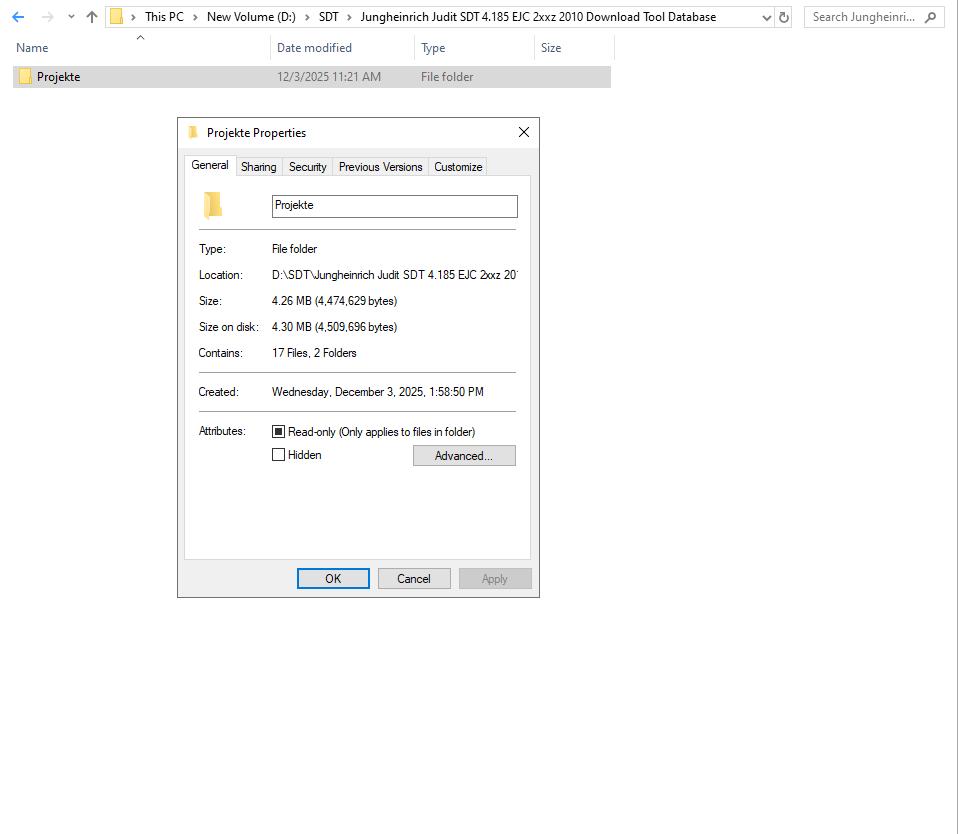Go up one folder level arrow
958x834 pixels.
(x=92, y=17)
